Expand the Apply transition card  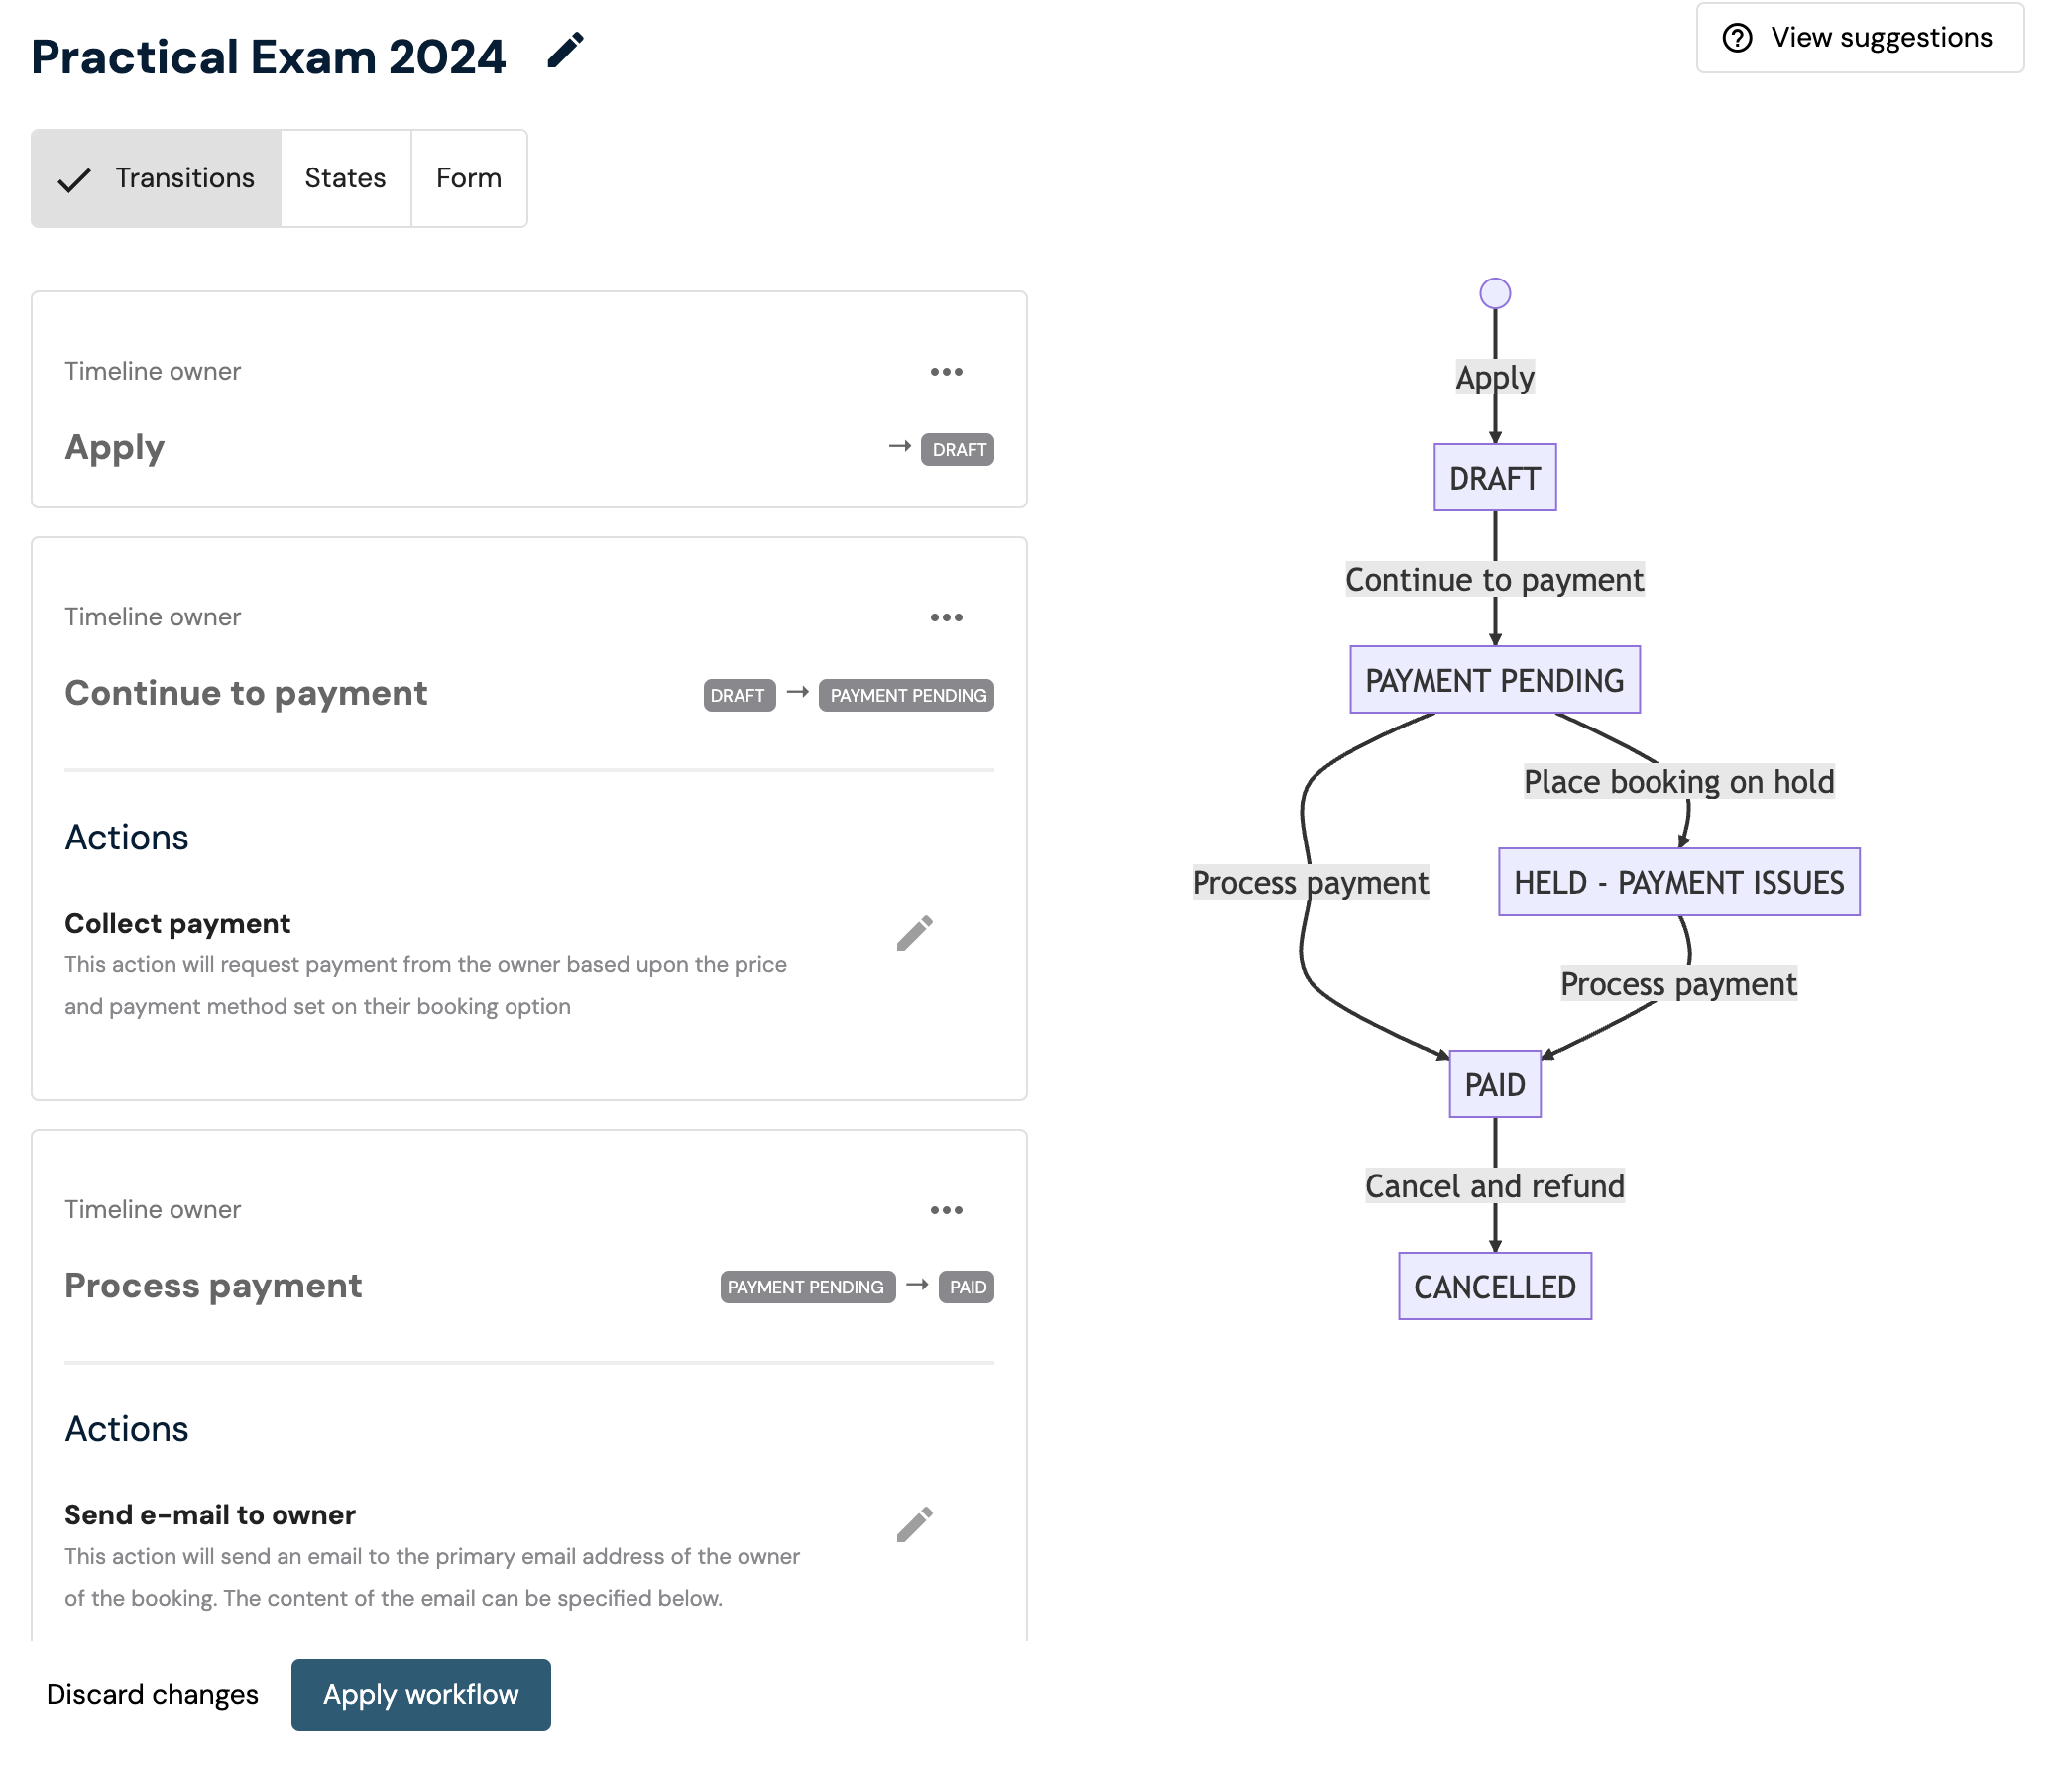pos(529,400)
